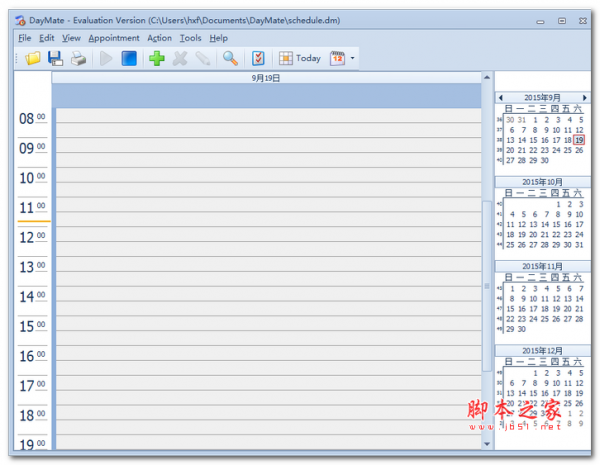This screenshot has height=465, width=600.
Task: Click the 13 00 hour label
Action: [33, 267]
